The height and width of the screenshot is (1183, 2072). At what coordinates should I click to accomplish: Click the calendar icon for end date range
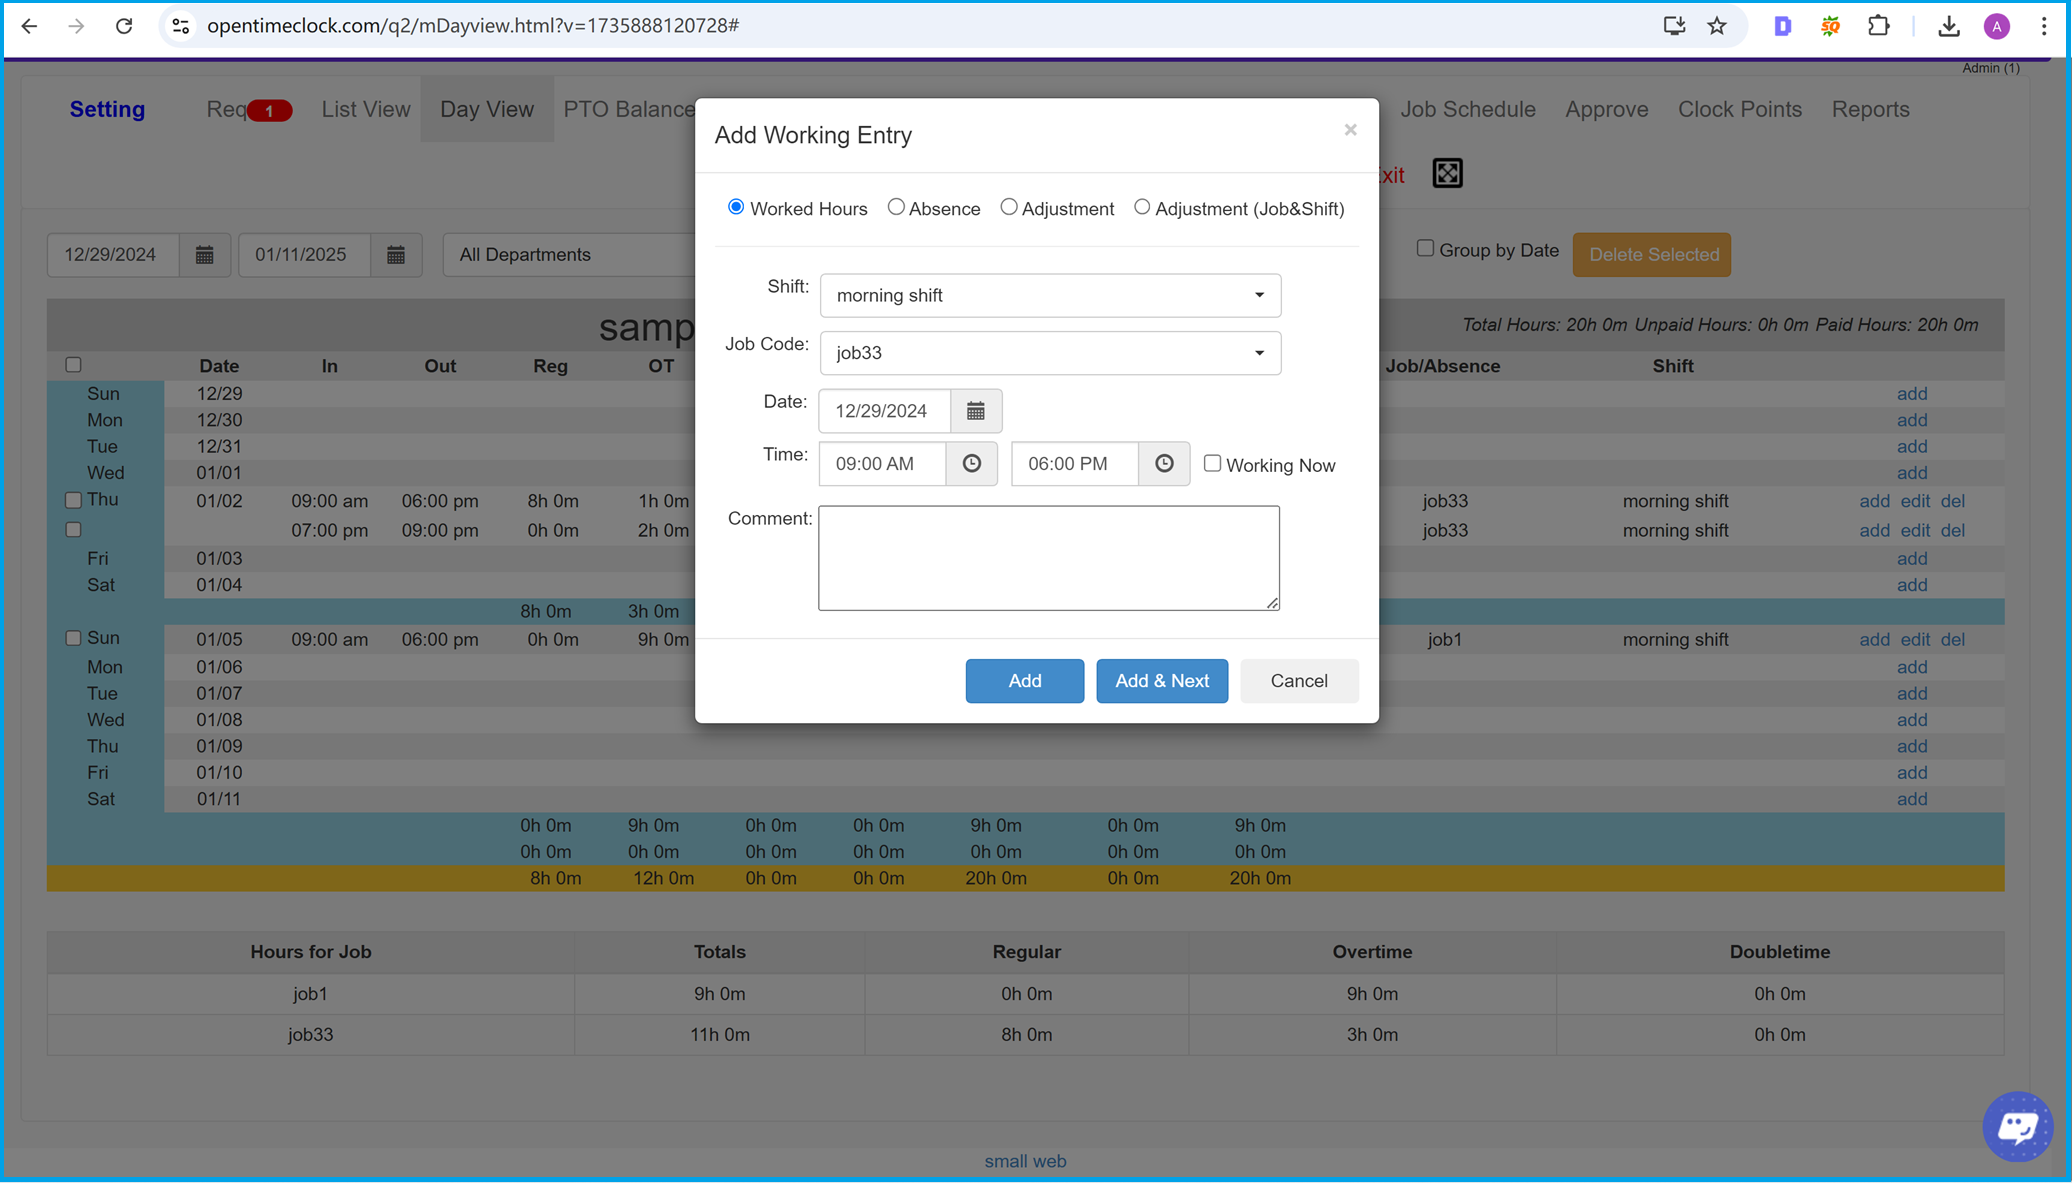(396, 253)
